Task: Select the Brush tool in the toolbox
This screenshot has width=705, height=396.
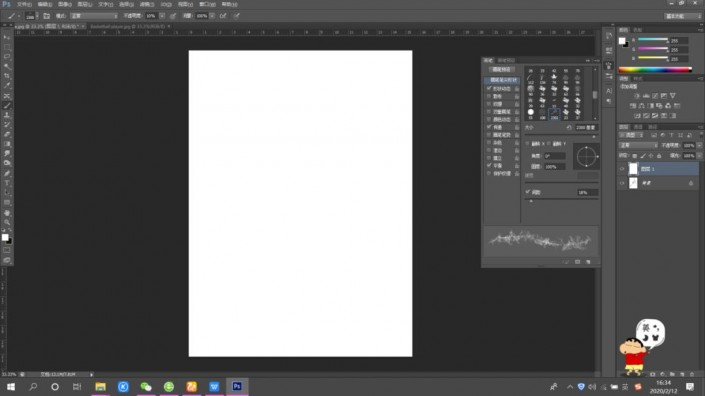Action: click(x=7, y=106)
